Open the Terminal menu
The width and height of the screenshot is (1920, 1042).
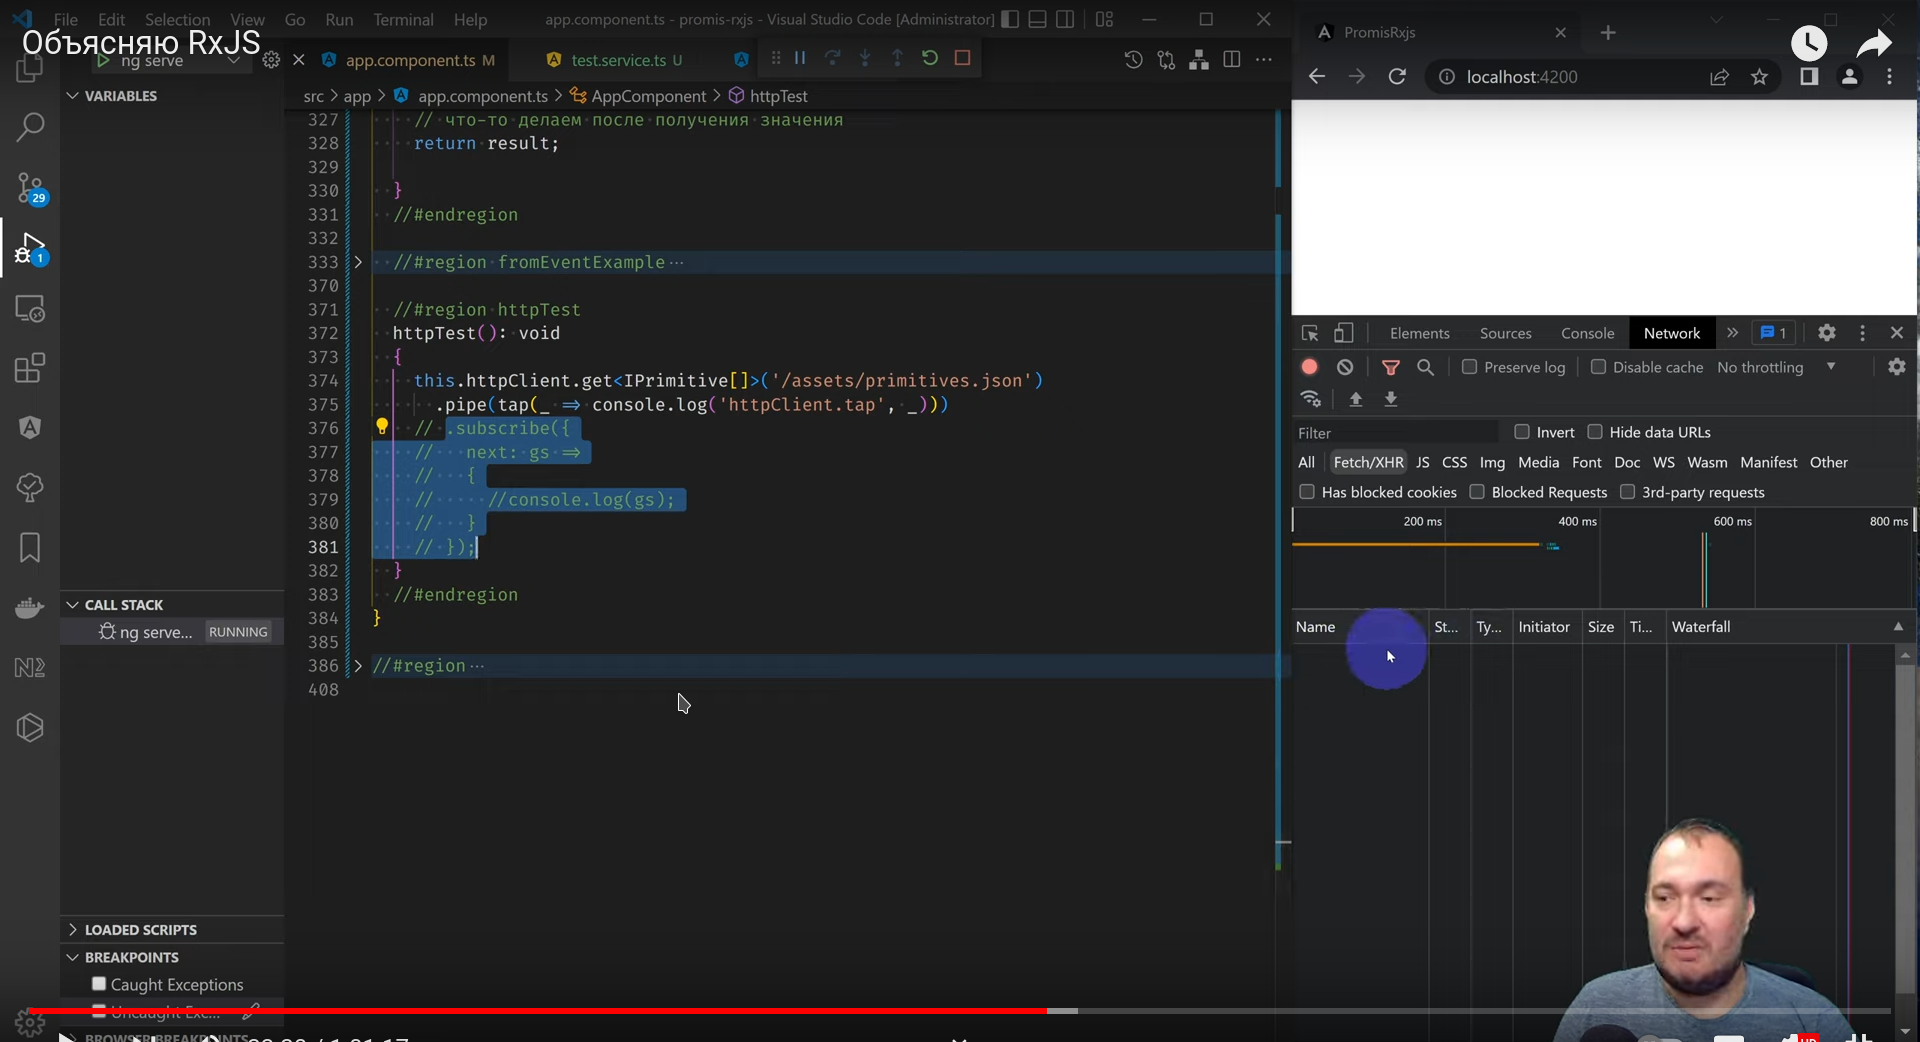pos(403,19)
